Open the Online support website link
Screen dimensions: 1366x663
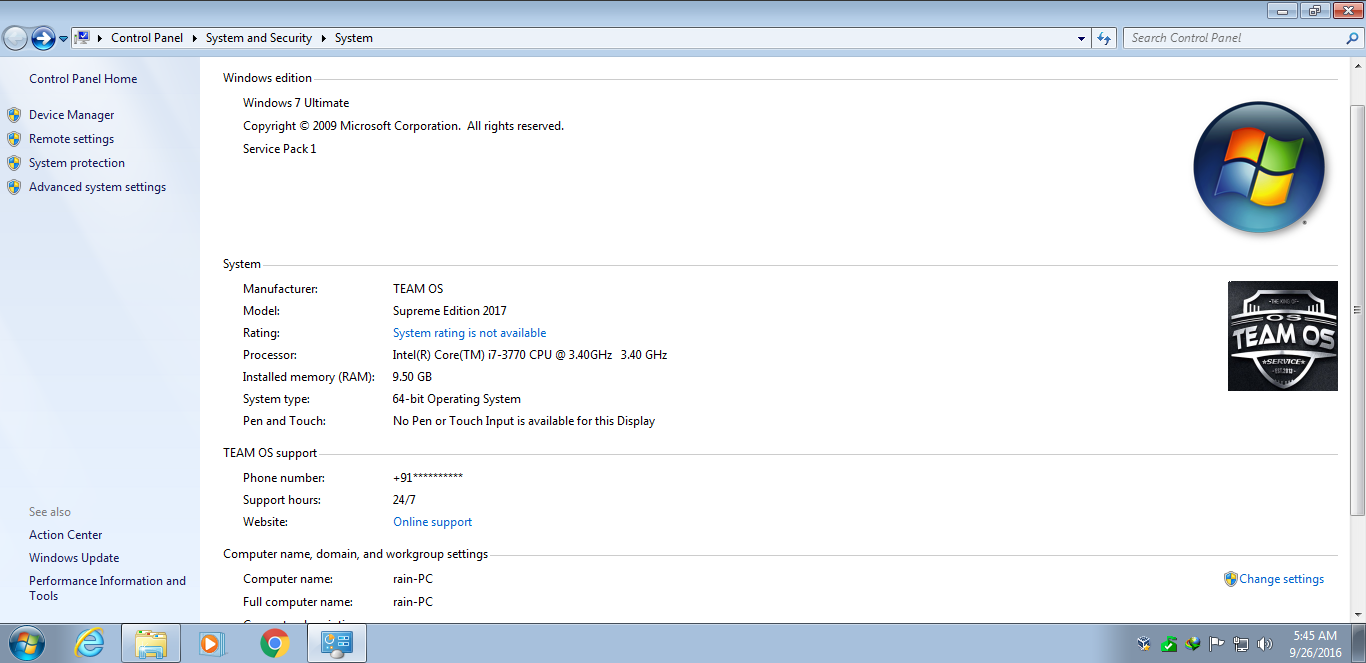432,522
